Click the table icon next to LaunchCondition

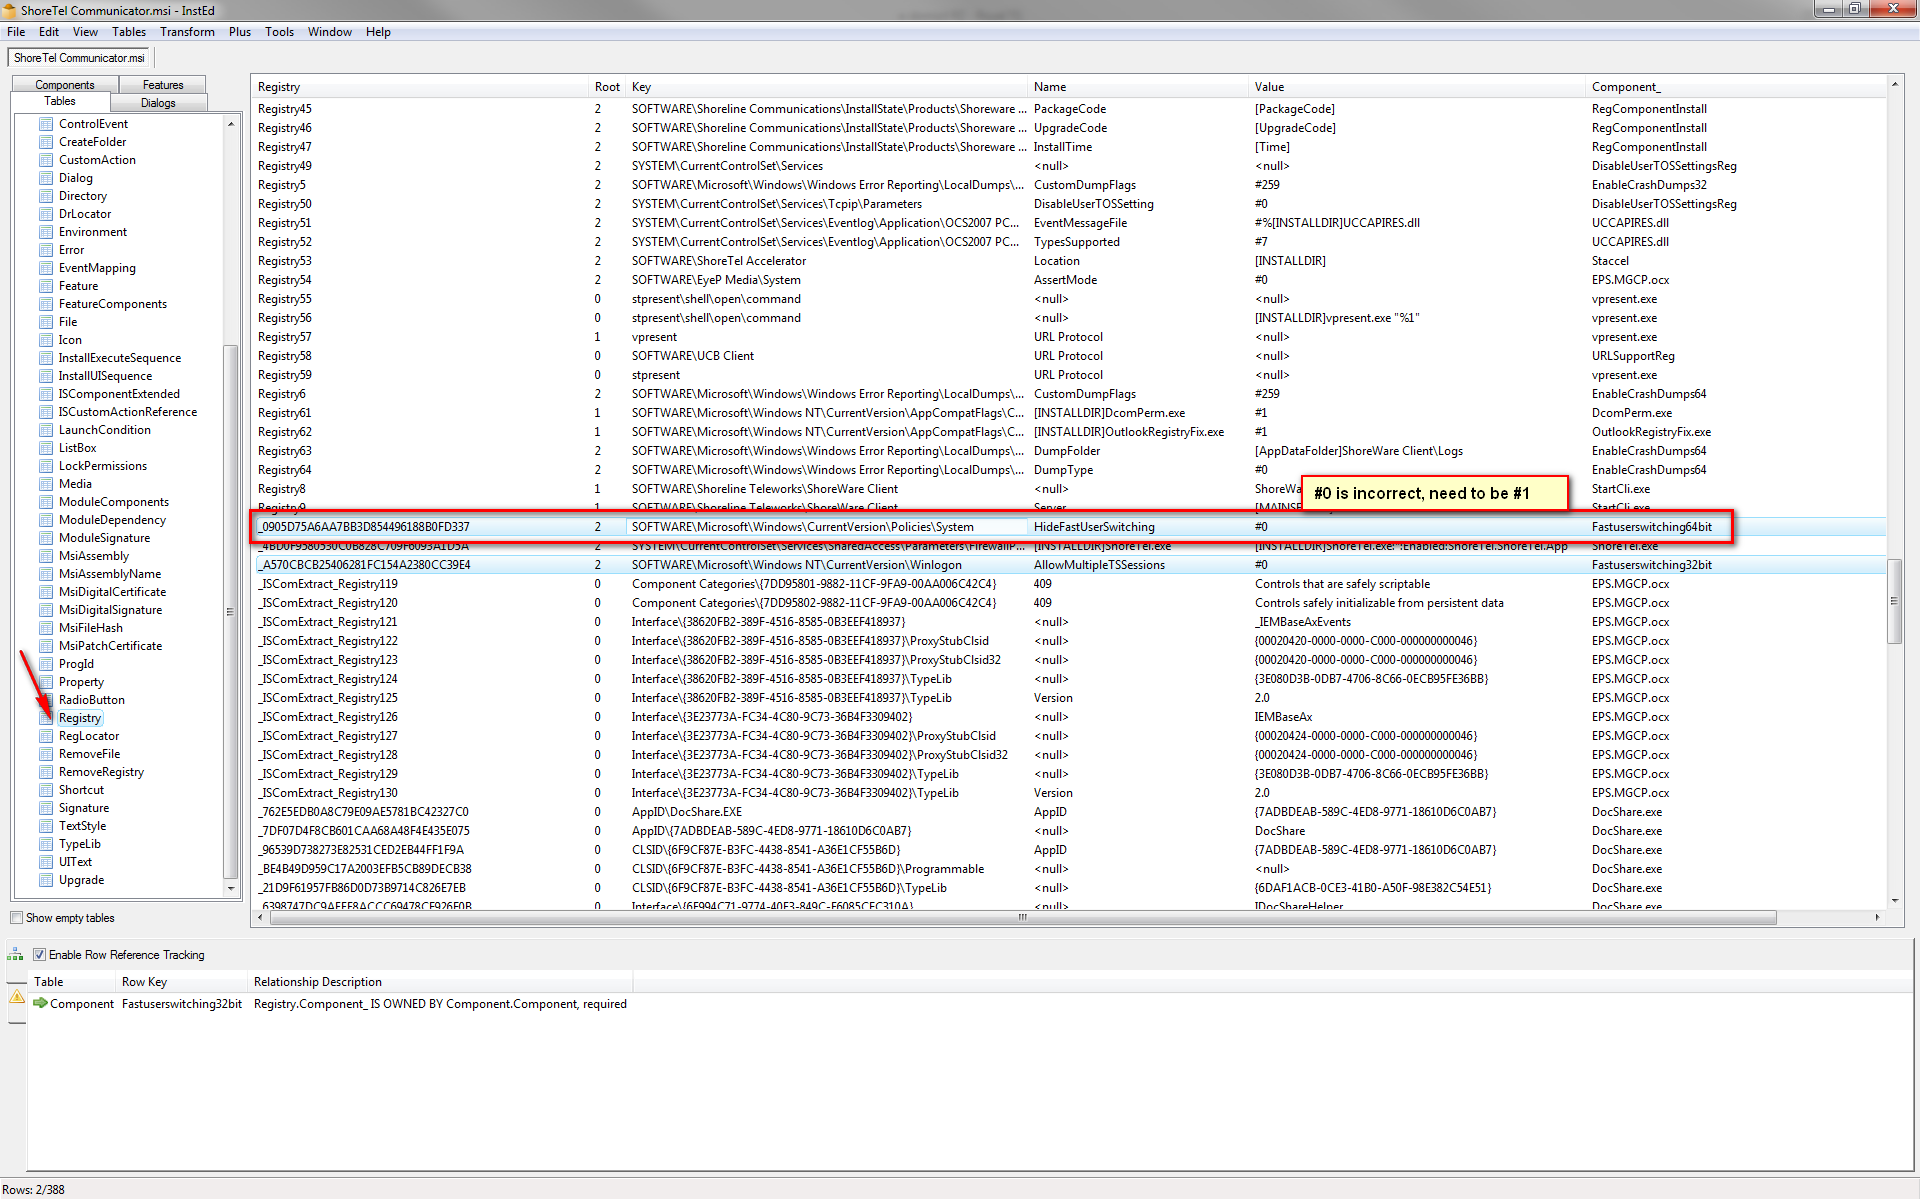click(x=46, y=430)
